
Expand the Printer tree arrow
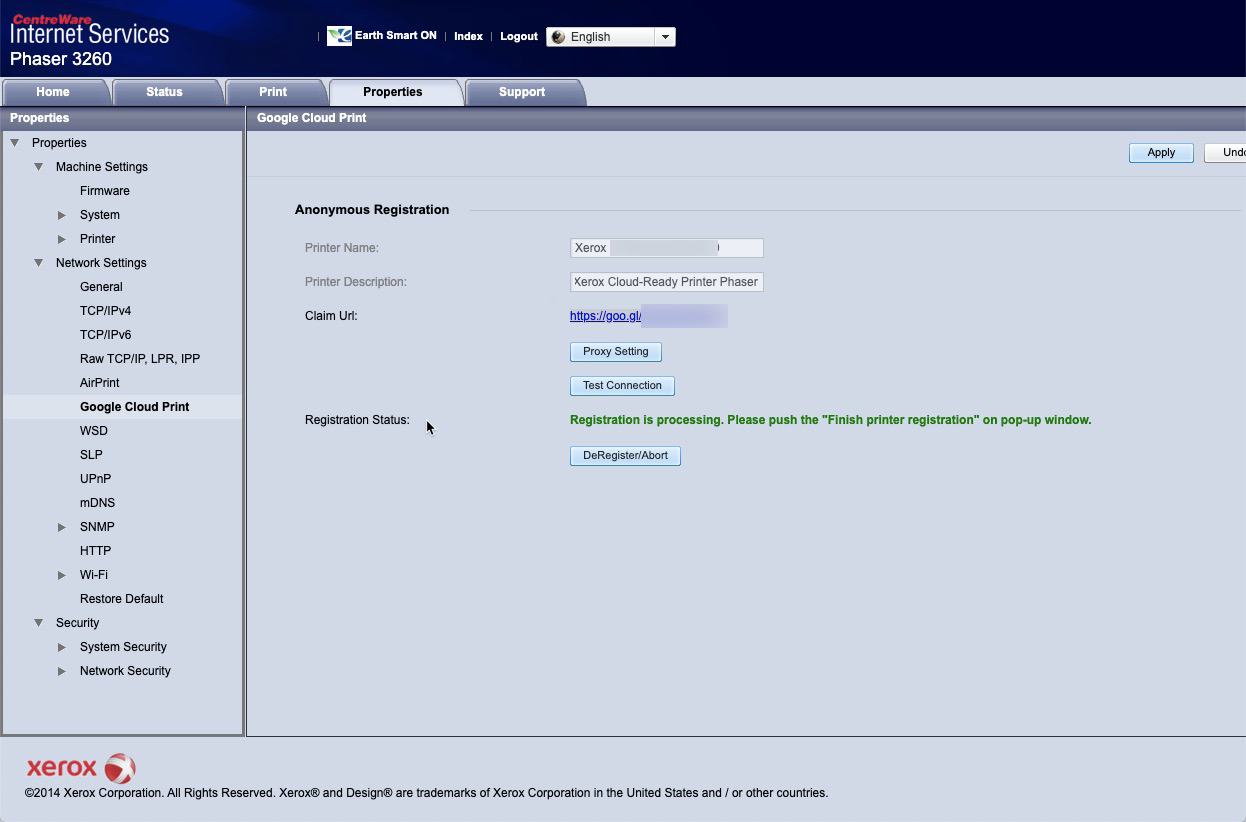(x=62, y=239)
